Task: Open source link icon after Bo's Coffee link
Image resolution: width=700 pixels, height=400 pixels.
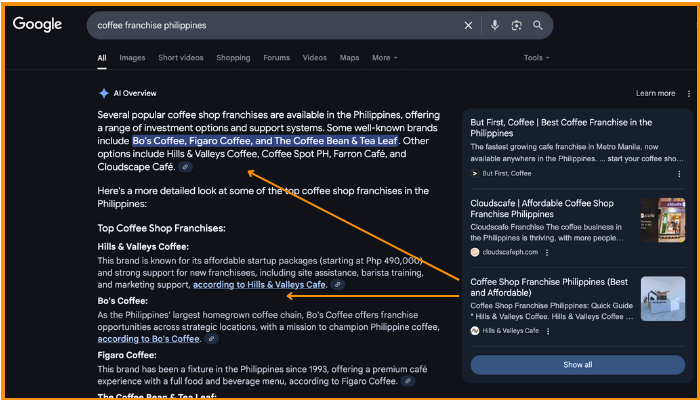Action: coord(211,338)
